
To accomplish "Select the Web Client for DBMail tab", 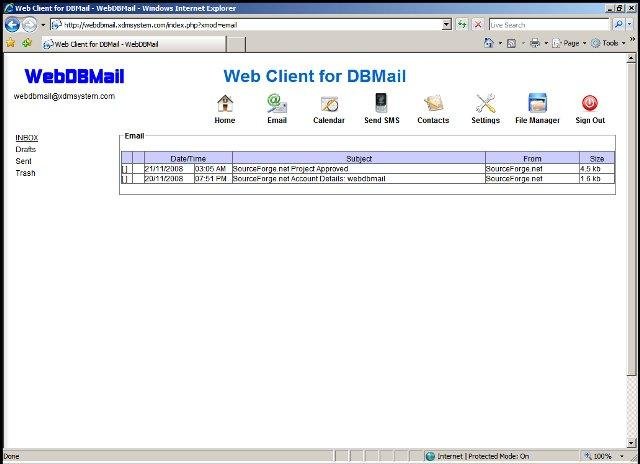I will point(133,44).
